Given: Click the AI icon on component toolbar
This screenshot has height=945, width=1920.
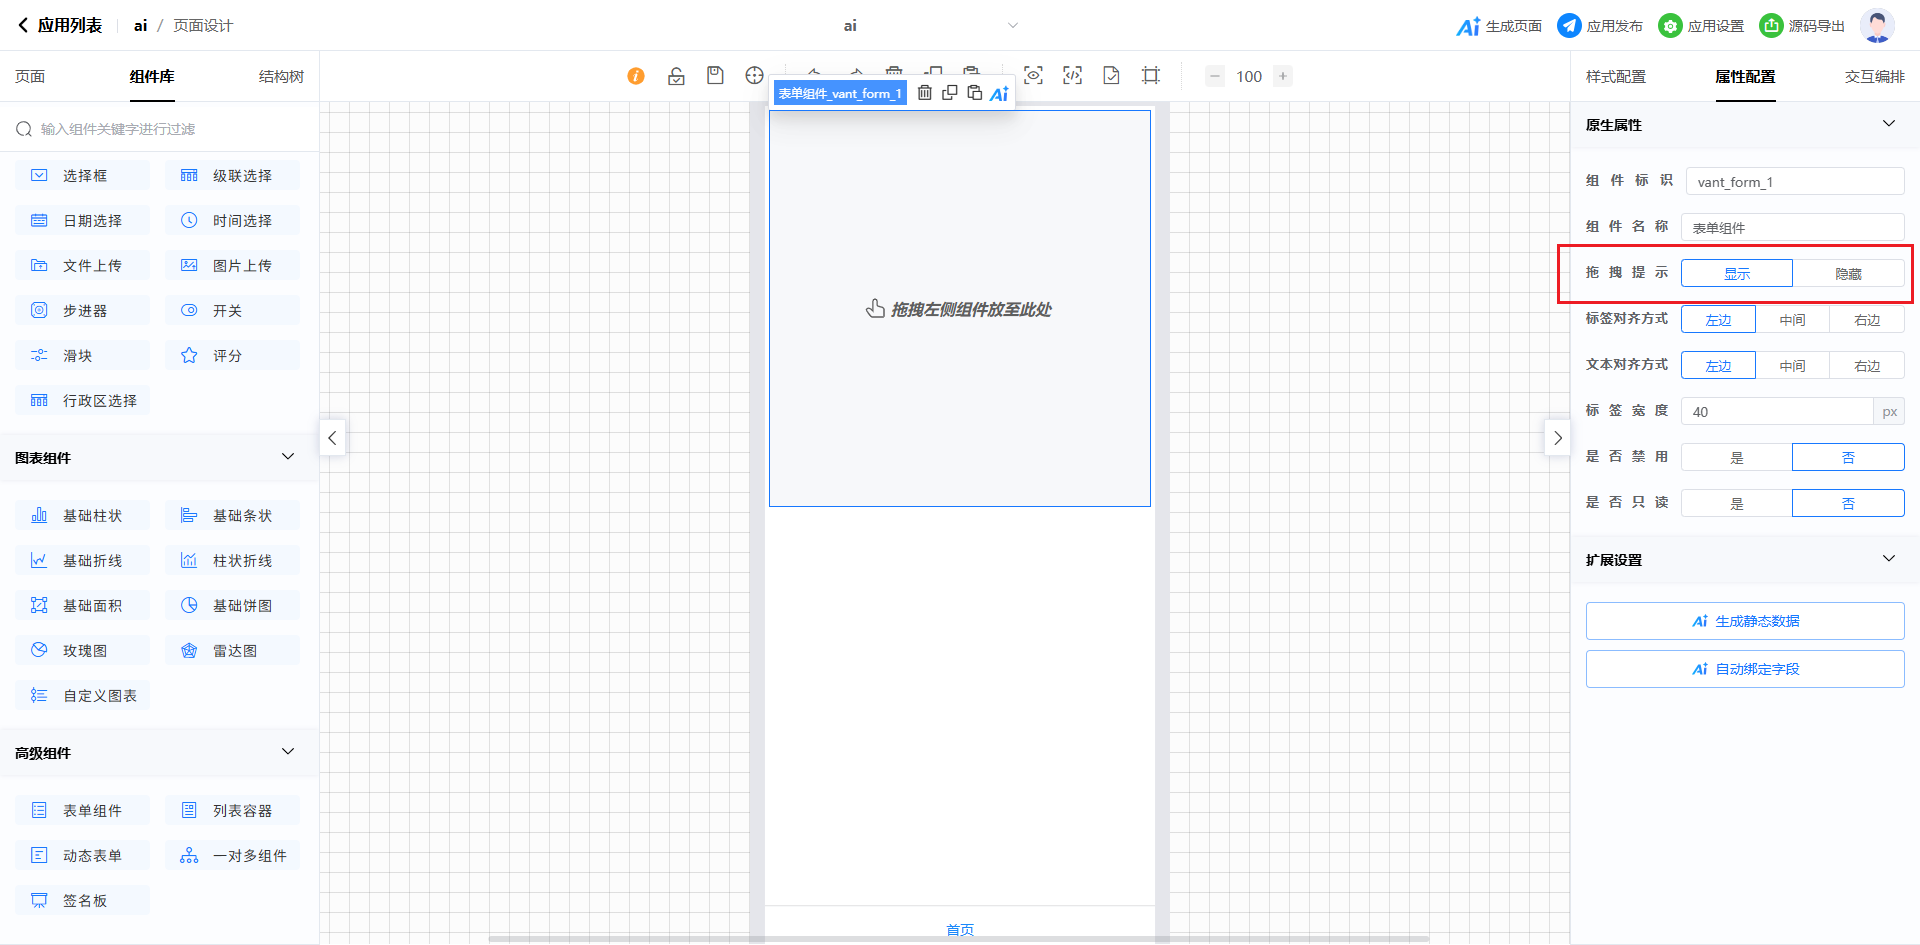Looking at the screenshot, I should coord(999,94).
